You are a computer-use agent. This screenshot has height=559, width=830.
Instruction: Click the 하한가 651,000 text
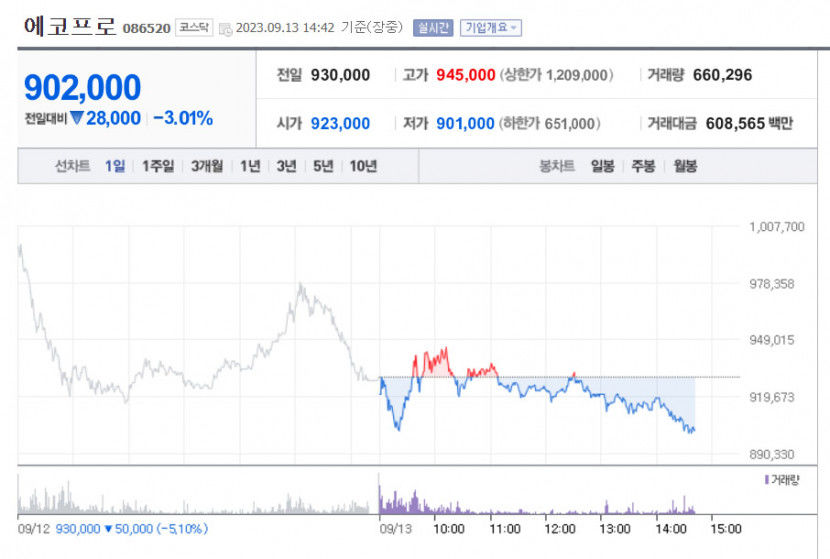click(x=549, y=123)
